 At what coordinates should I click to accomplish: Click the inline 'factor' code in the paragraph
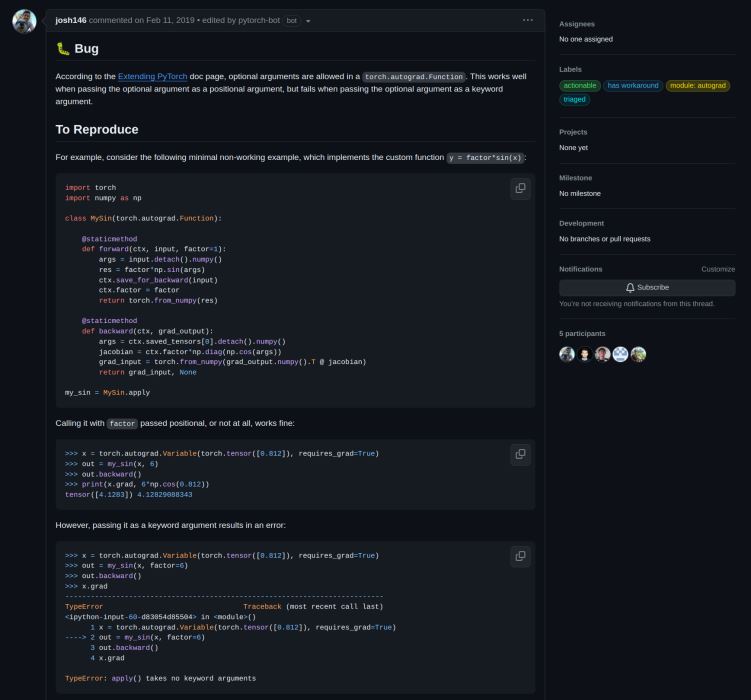click(x=122, y=424)
